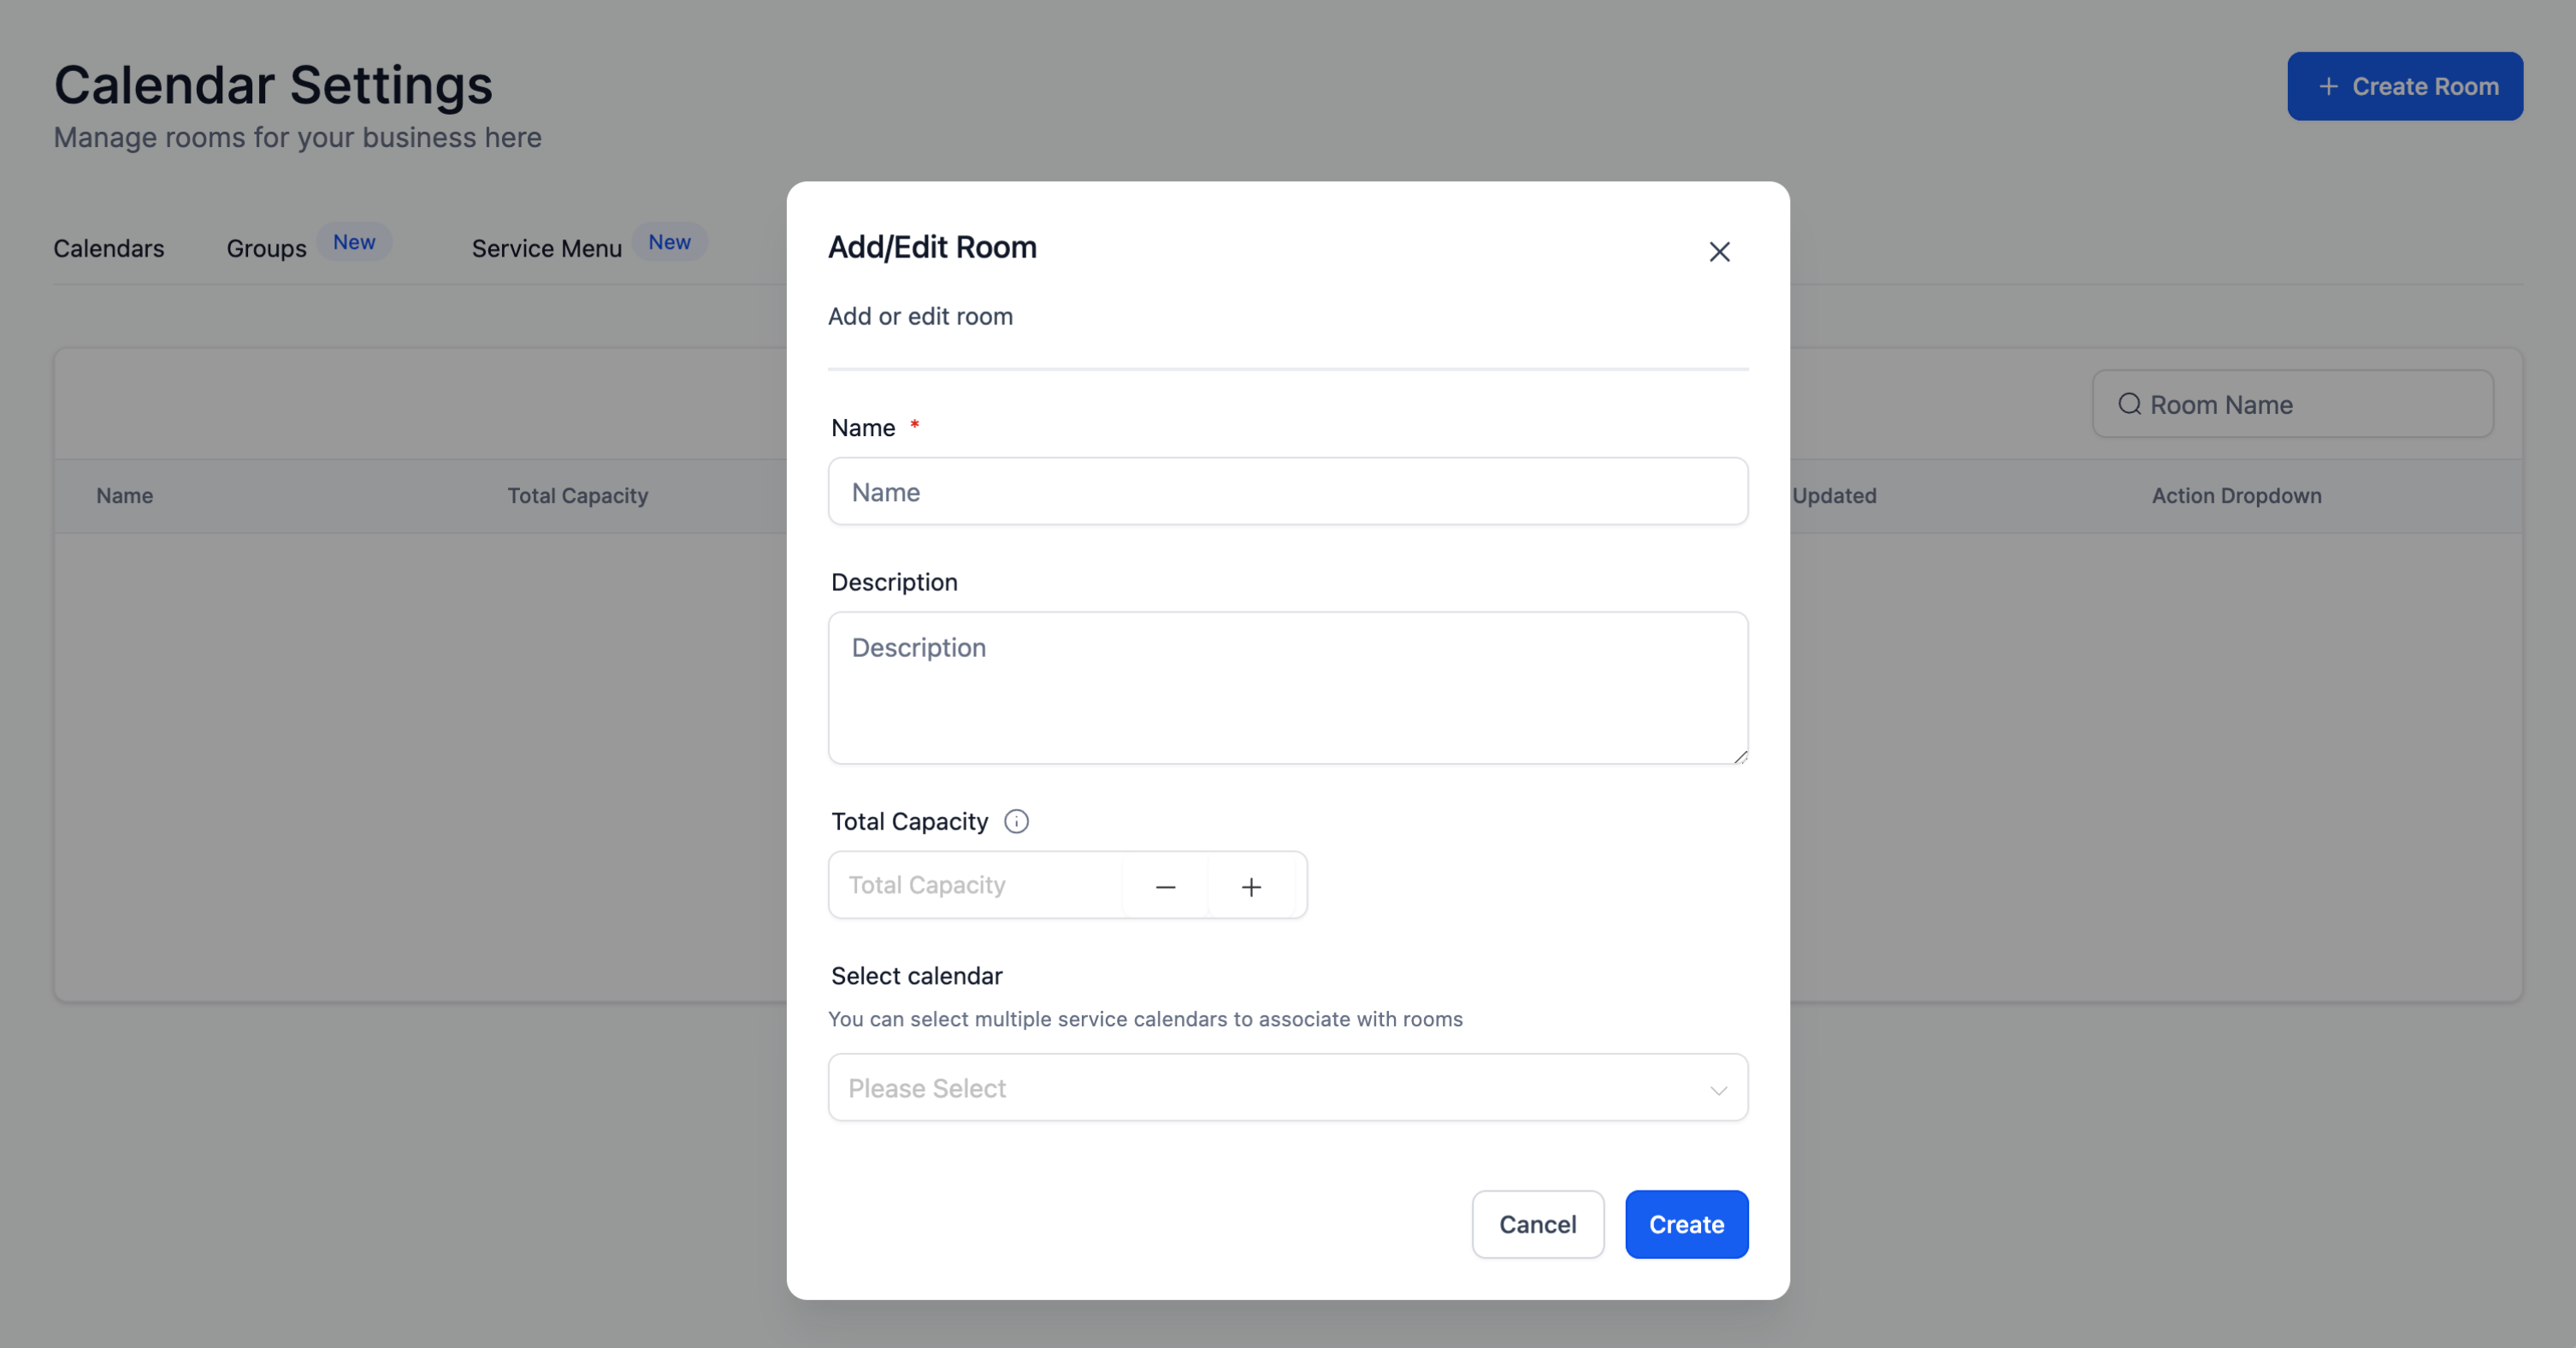This screenshot has width=2576, height=1348.
Task: Increase total capacity with plus button
Action: [1251, 886]
